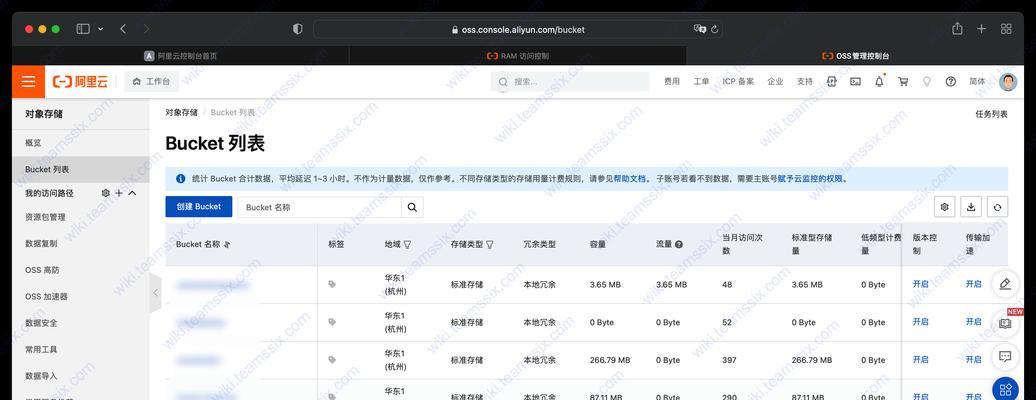This screenshot has height=400, width=1036.
Task: Open the 企业 menu
Action: click(775, 82)
